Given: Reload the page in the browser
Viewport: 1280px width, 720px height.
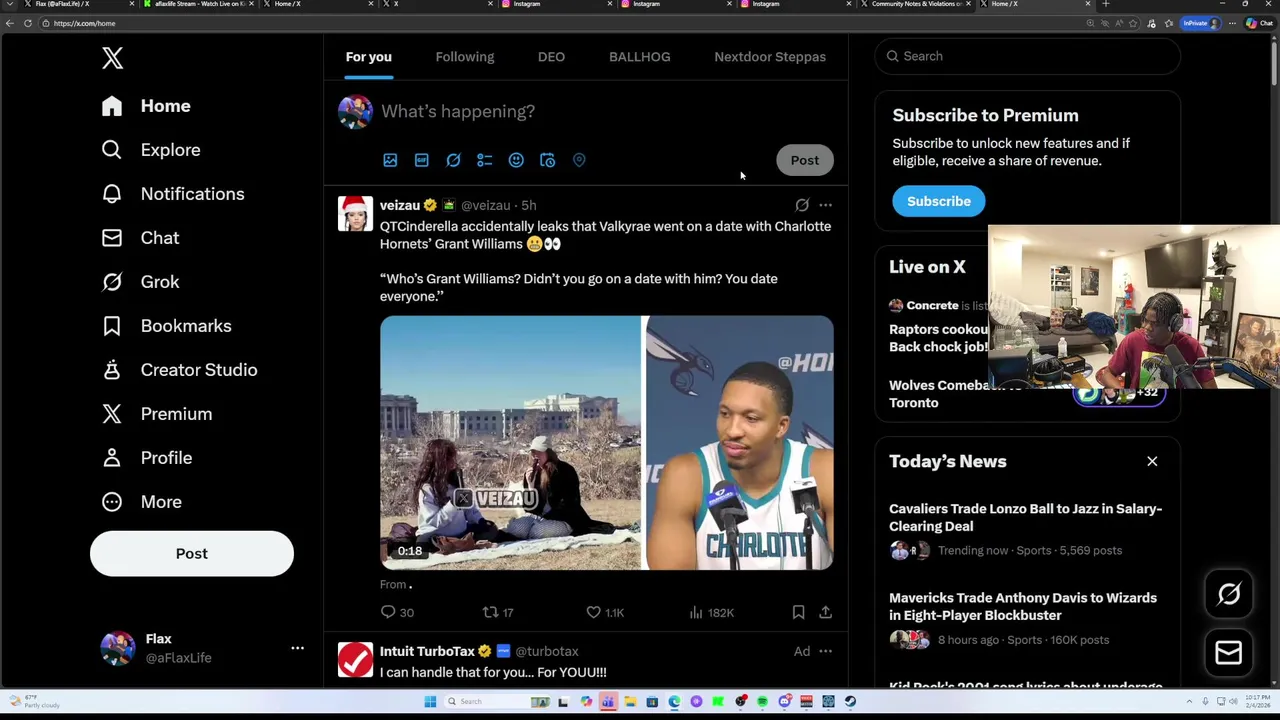Looking at the screenshot, I should pos(27,23).
